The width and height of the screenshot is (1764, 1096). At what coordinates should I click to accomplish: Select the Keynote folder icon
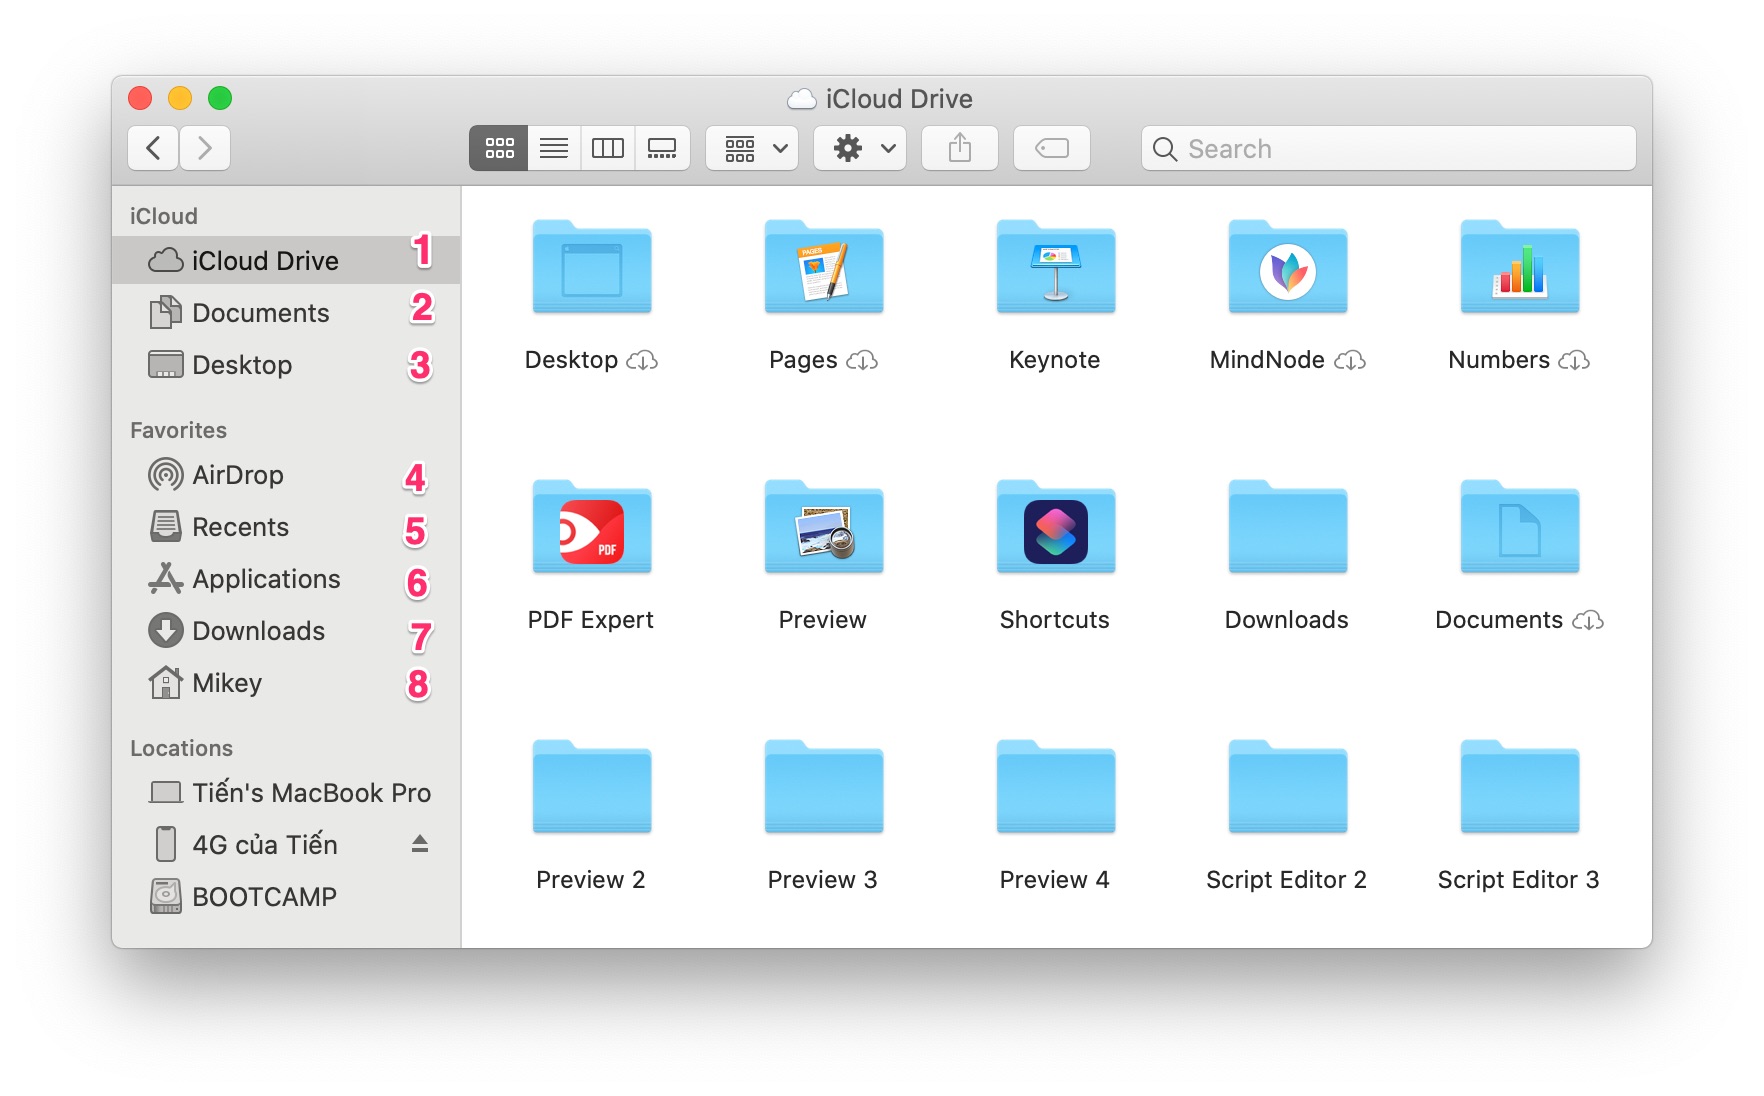pyautogui.click(x=1056, y=267)
